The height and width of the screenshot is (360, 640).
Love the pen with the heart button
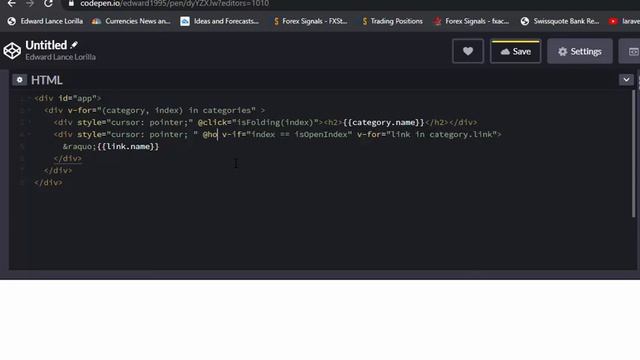[468, 51]
